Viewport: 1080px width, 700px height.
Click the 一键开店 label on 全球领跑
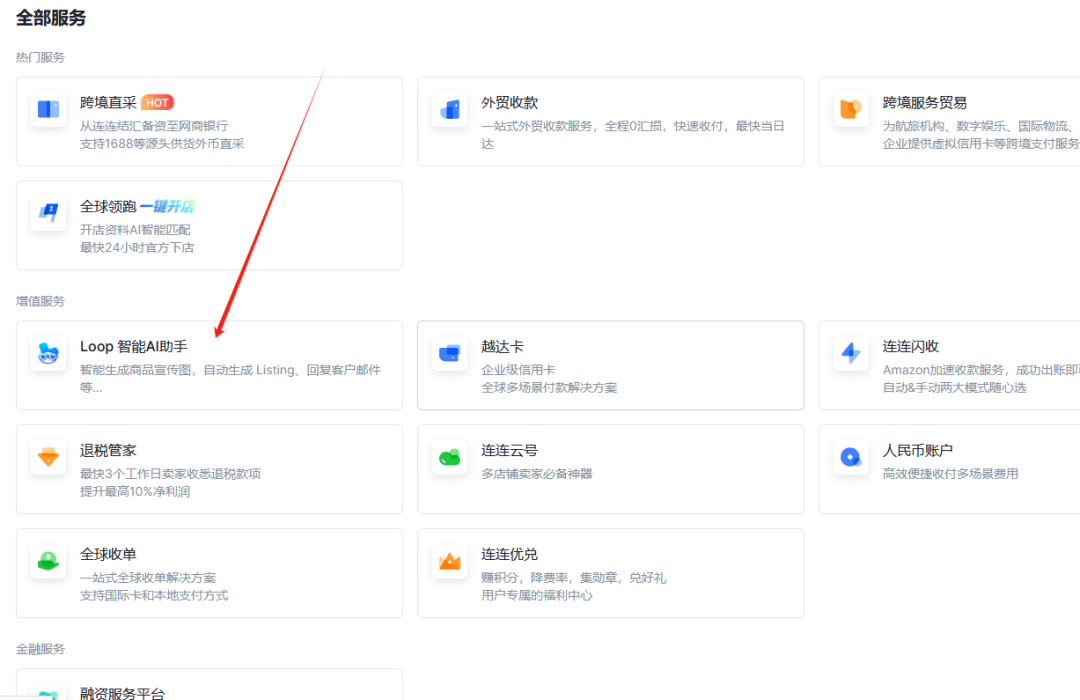click(x=167, y=206)
